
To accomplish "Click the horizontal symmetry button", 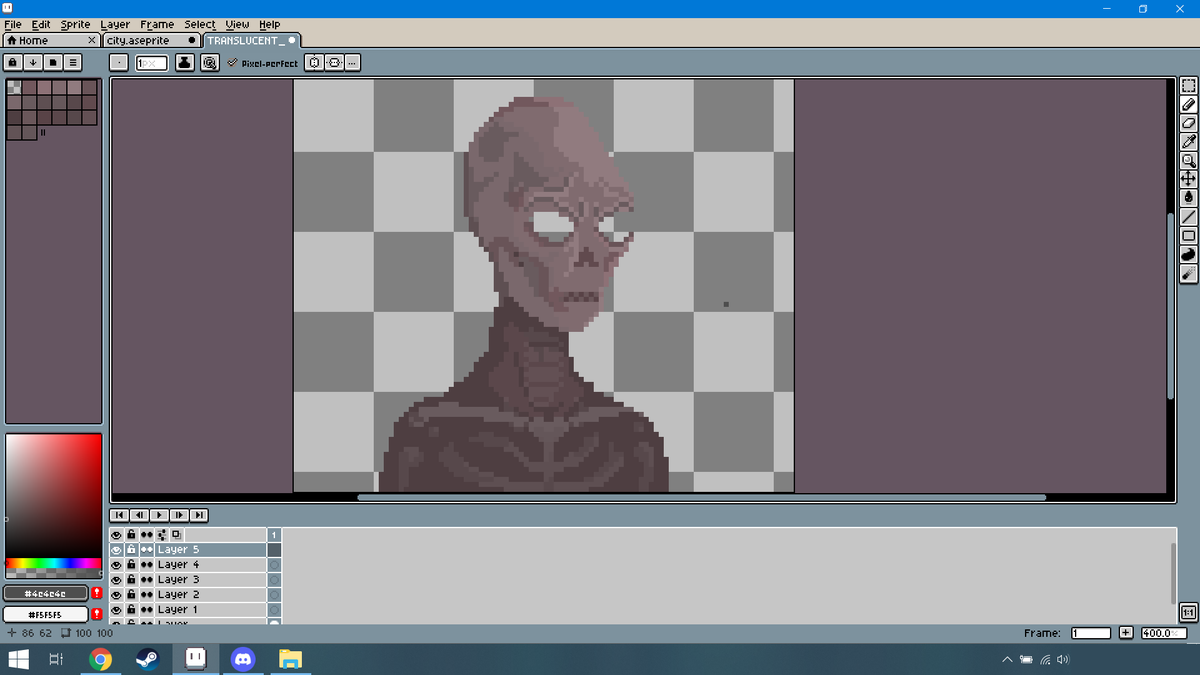I will [314, 63].
